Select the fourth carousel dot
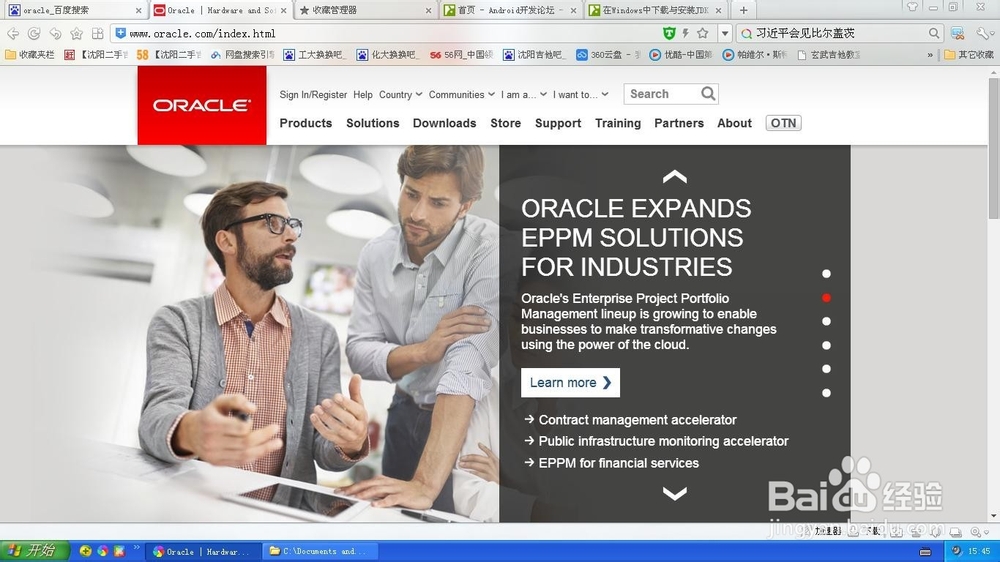The height and width of the screenshot is (562, 1000). 827,345
